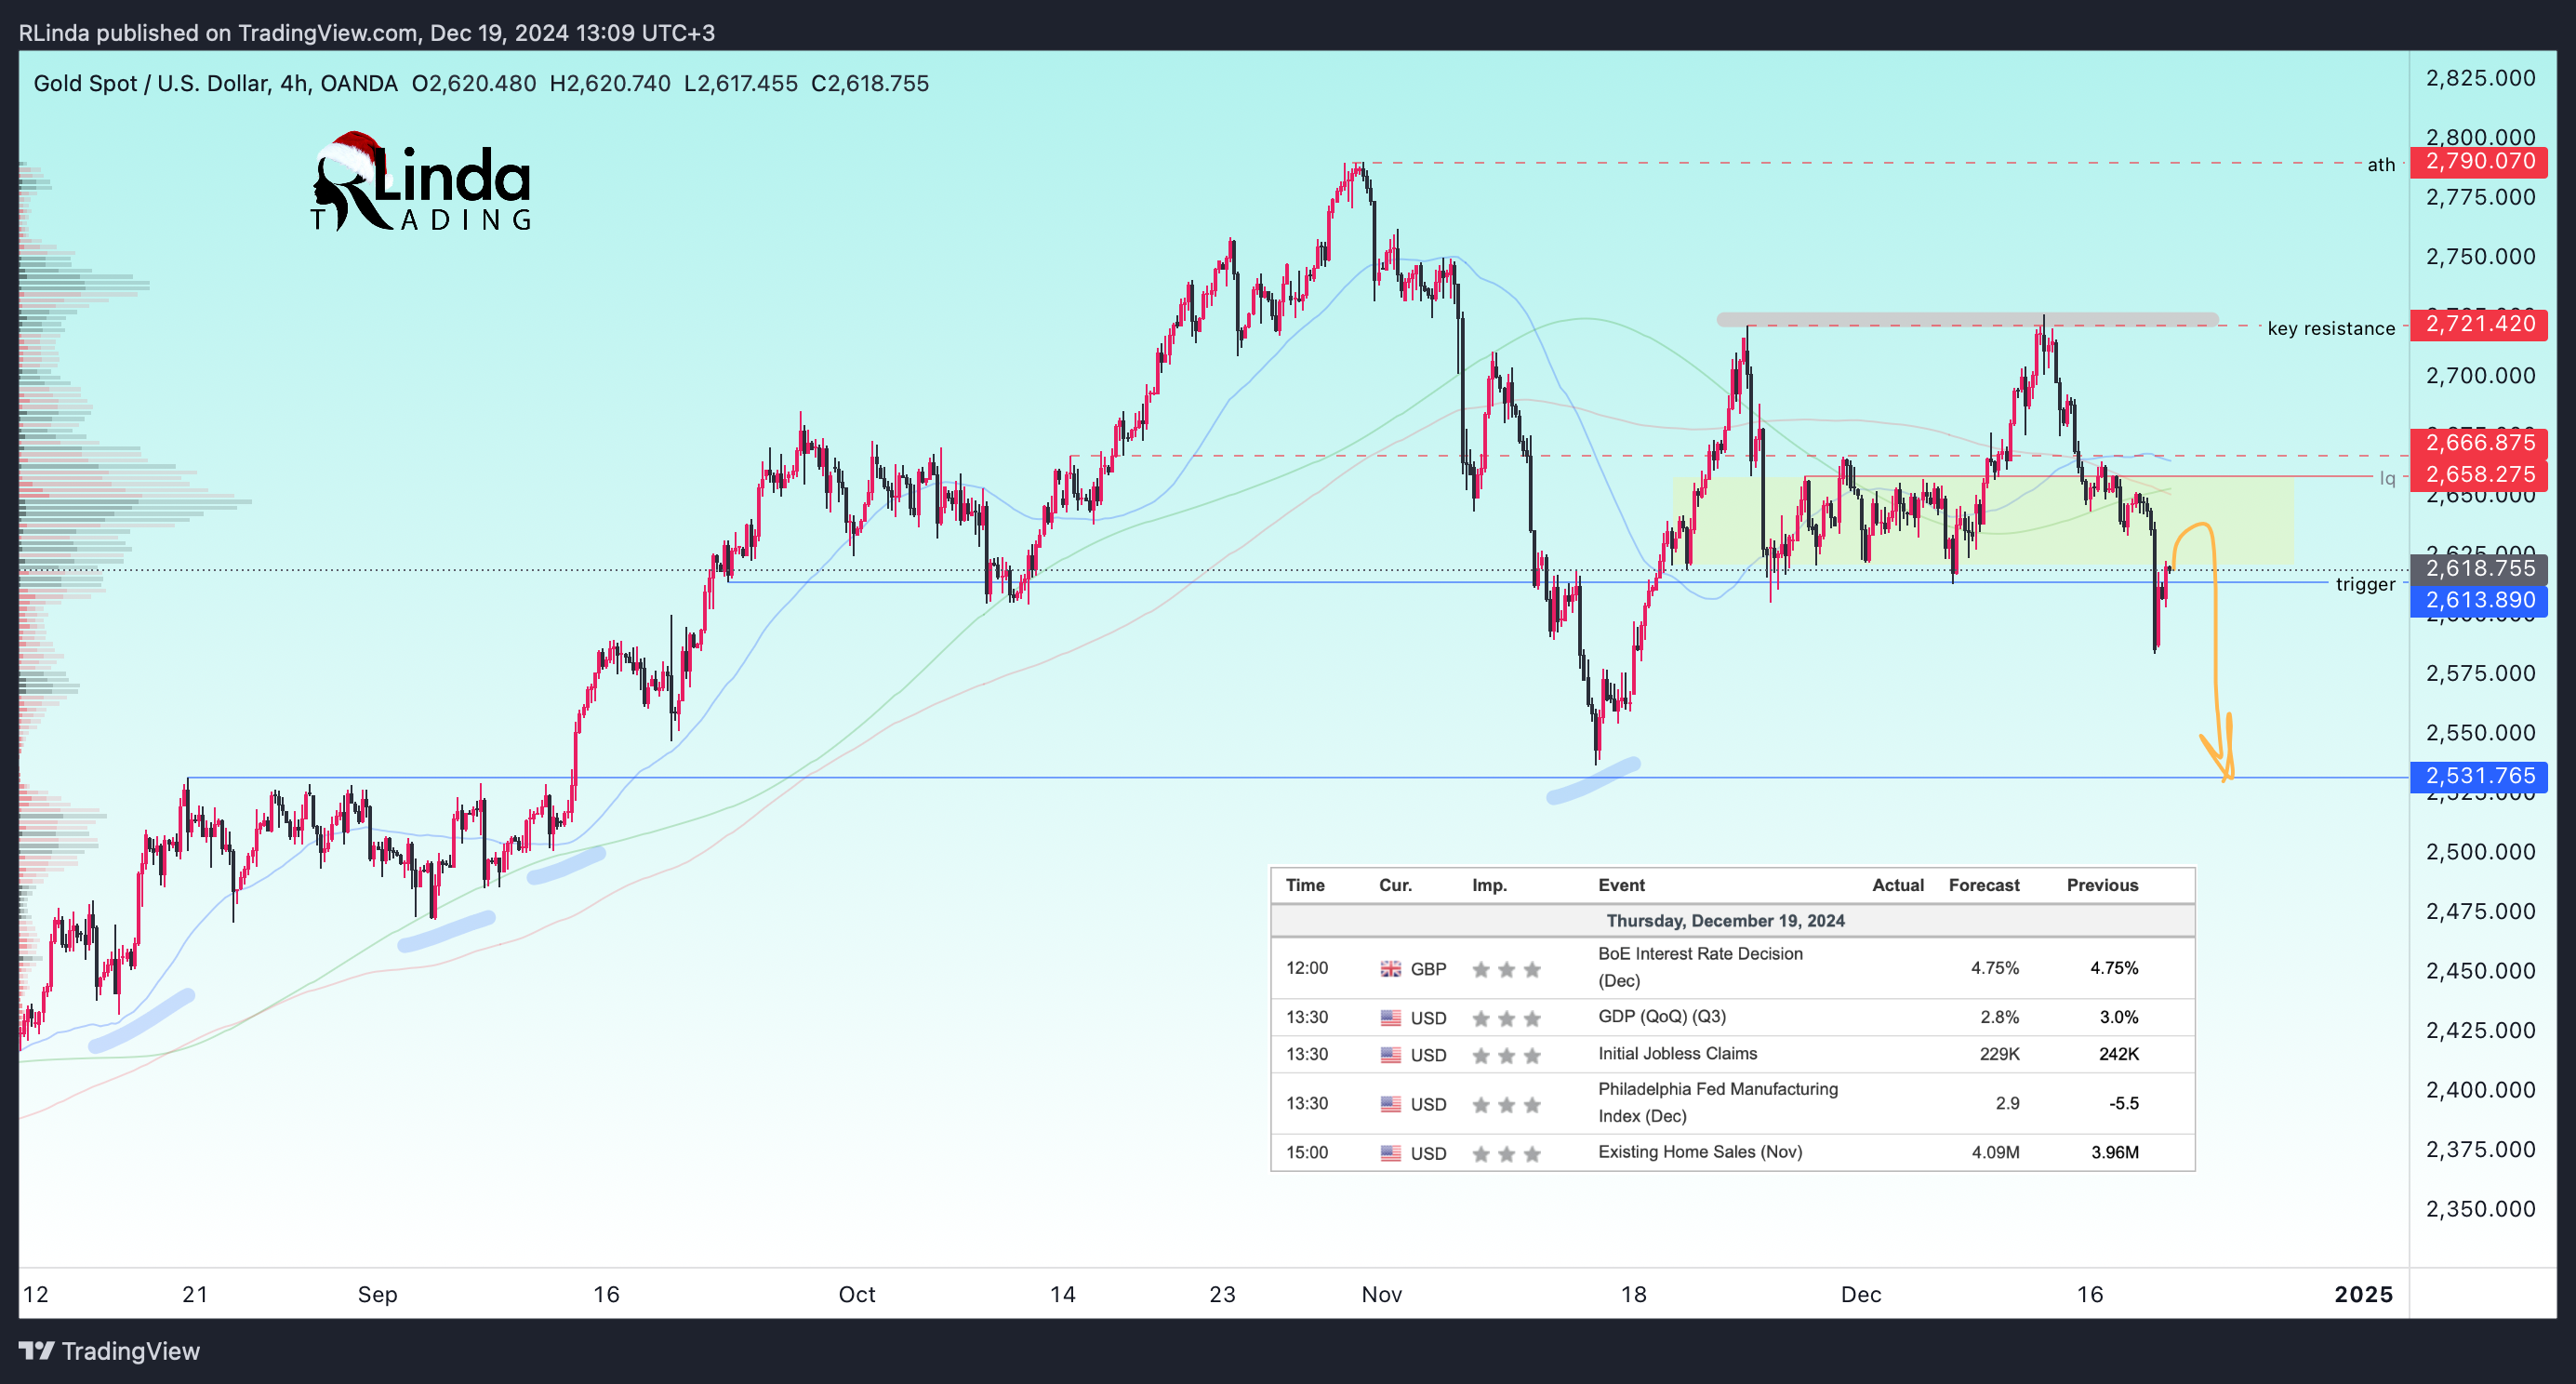The width and height of the screenshot is (2576, 1384).
Task: Click the GBP flag in the BoE row
Action: pyautogui.click(x=1390, y=969)
